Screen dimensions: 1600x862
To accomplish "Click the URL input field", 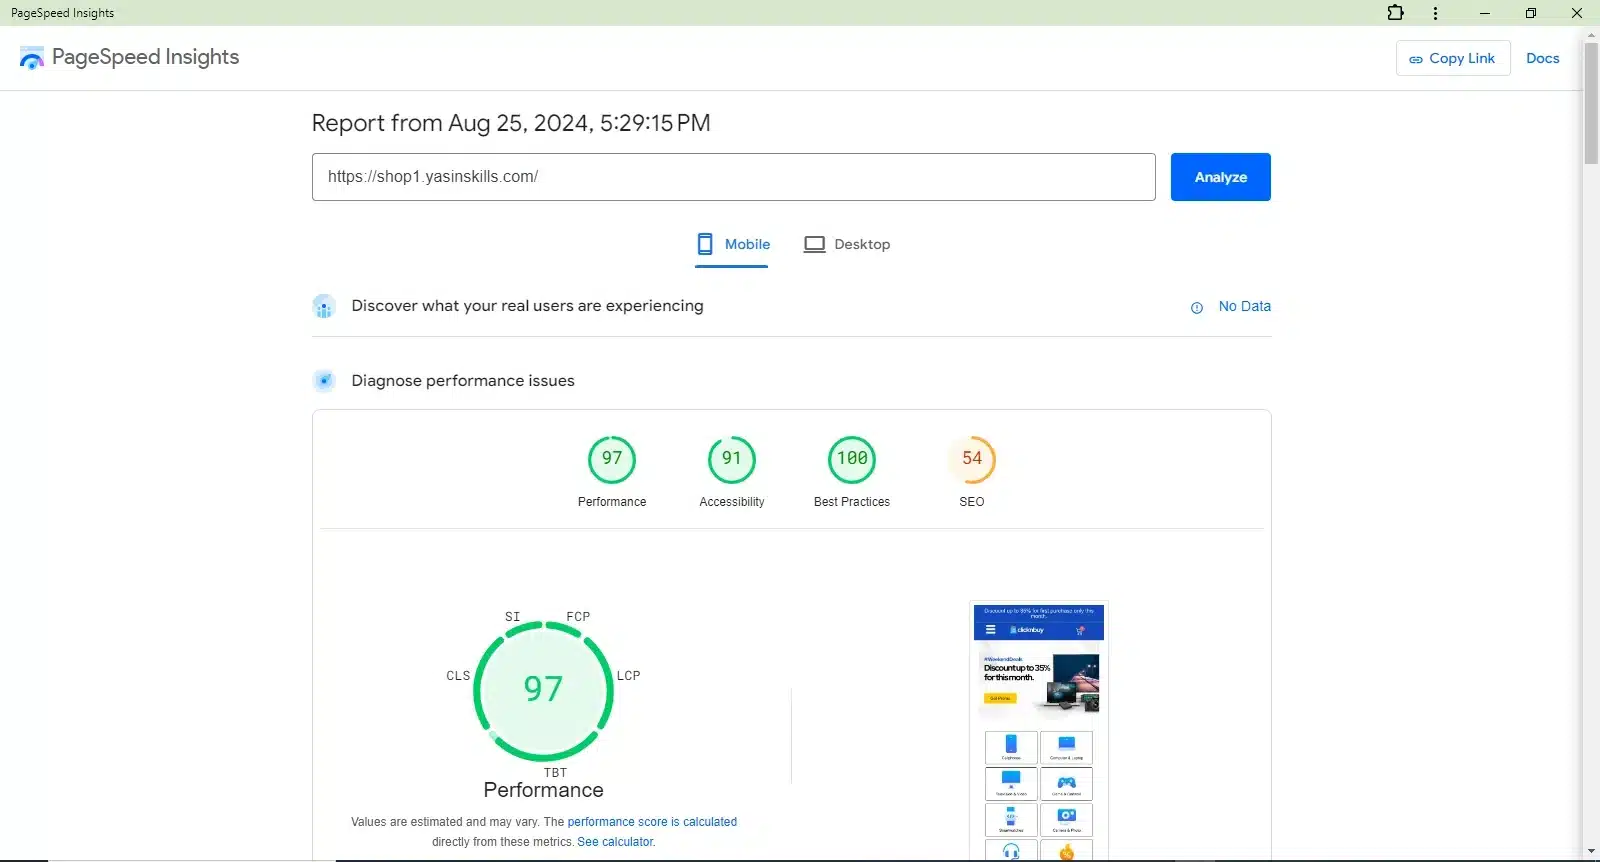I will (733, 177).
